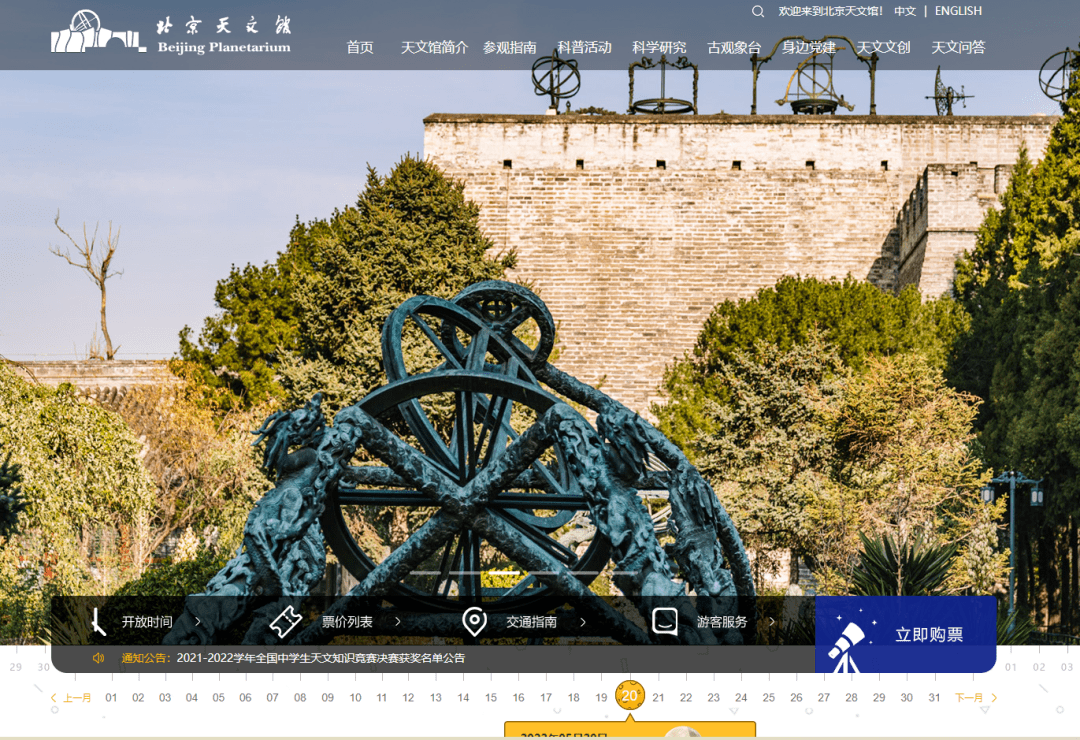
Task: Choose date 19 on the calendar strip
Action: (x=601, y=697)
